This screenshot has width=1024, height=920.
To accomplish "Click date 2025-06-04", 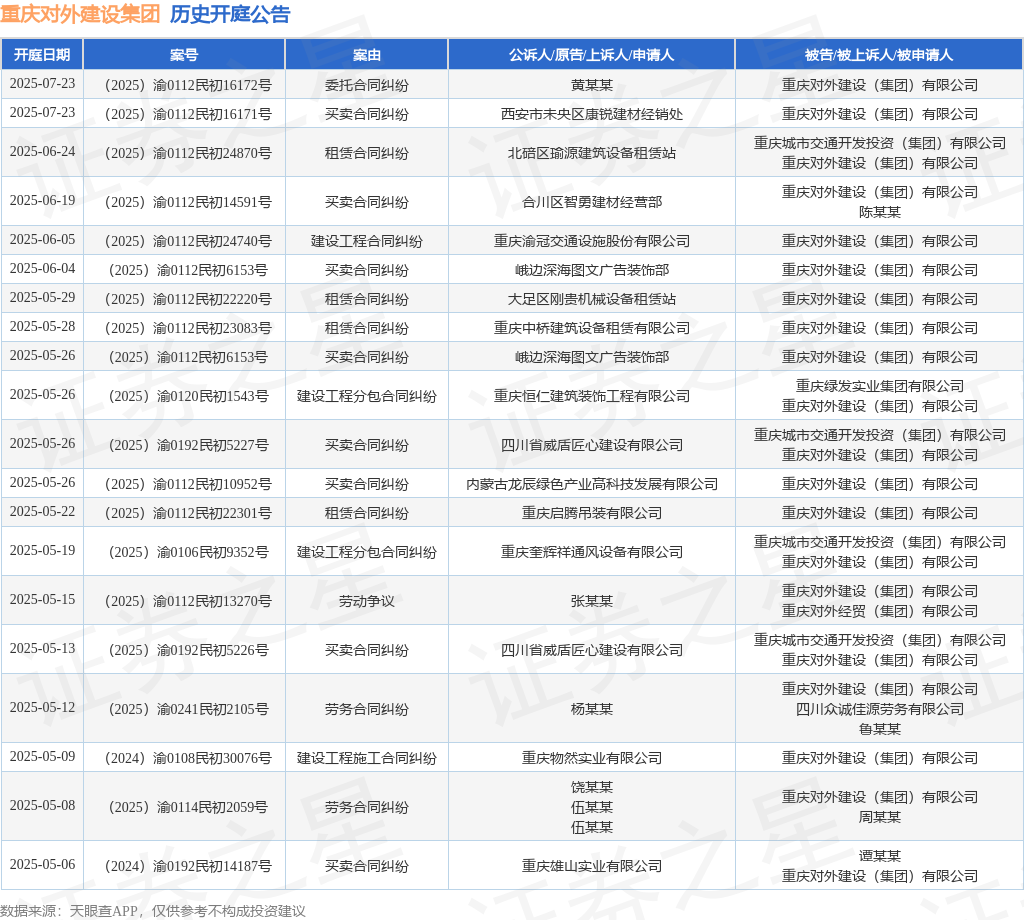I will [x=42, y=268].
